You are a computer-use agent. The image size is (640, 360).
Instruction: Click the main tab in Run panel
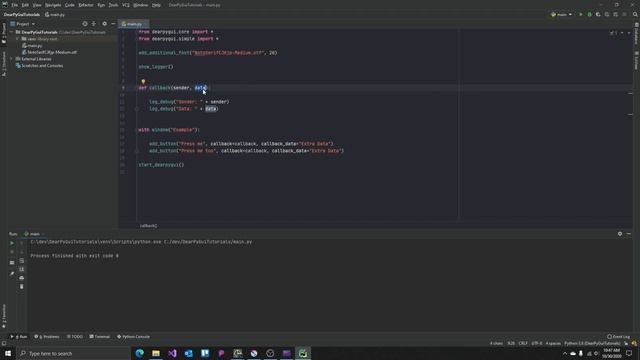click(x=33, y=234)
